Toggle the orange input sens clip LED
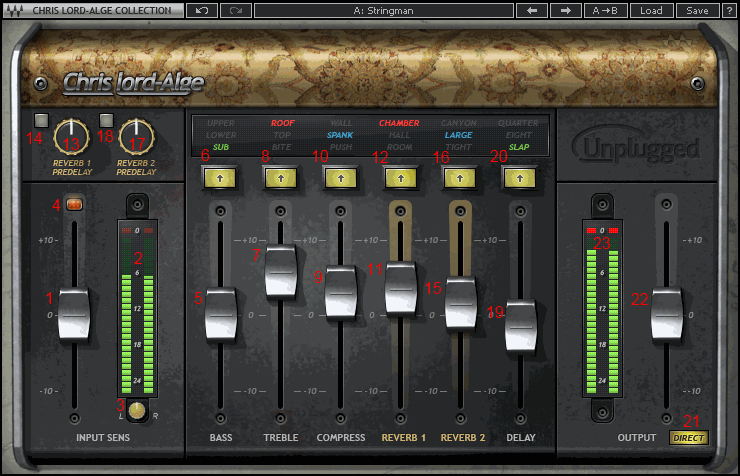The height and width of the screenshot is (476, 740). [x=74, y=205]
